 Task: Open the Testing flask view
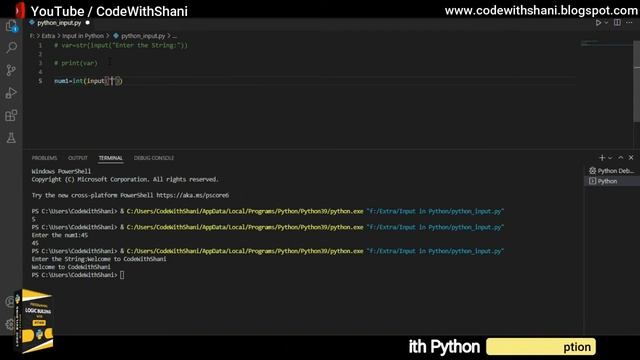[x=11, y=138]
